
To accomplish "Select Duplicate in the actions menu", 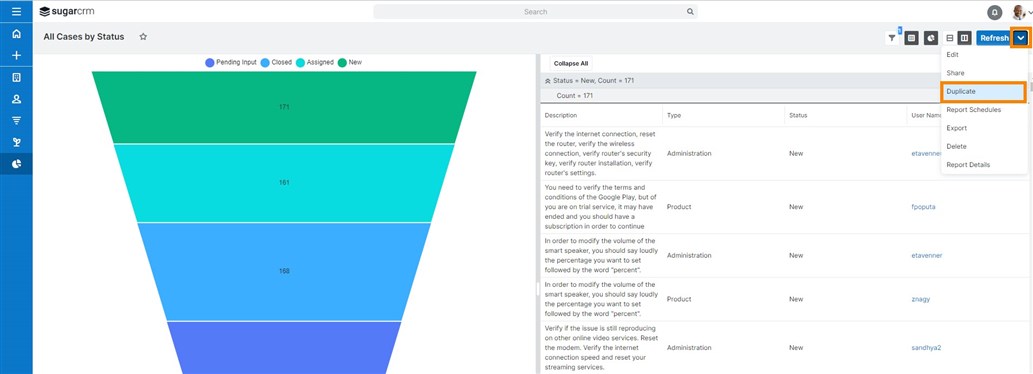I will tap(984, 92).
